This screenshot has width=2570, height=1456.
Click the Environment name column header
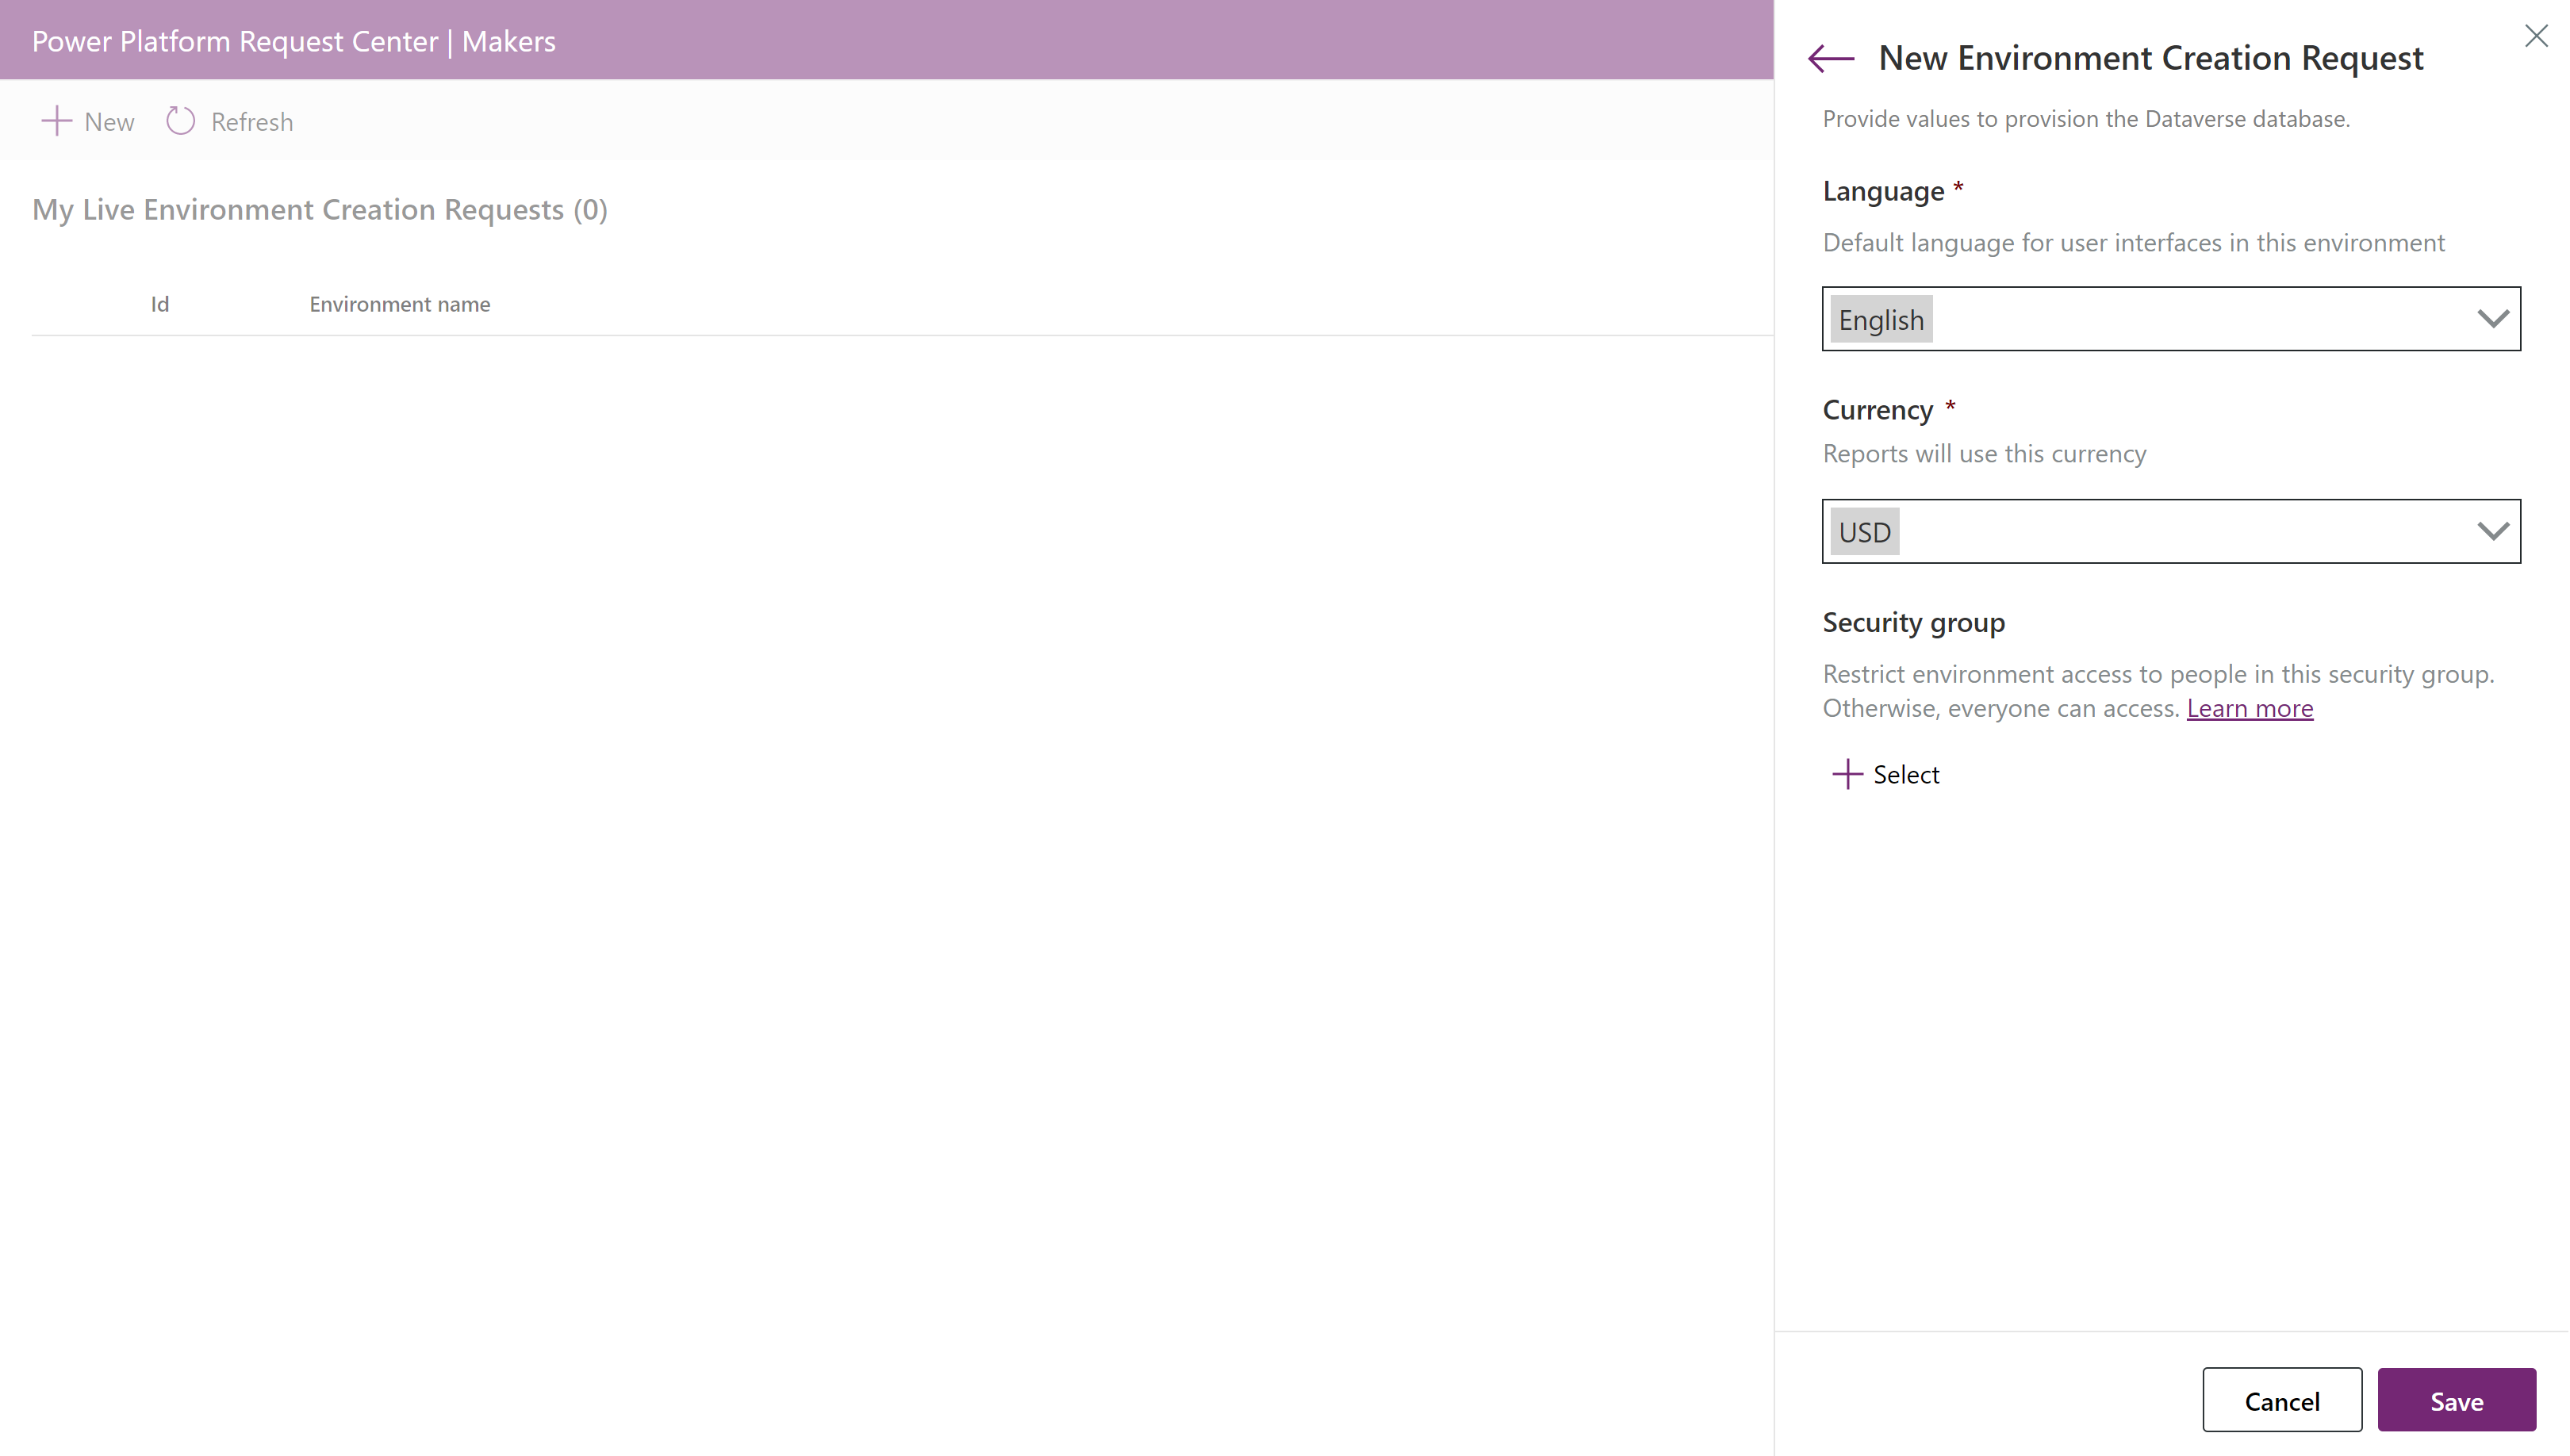[x=399, y=304]
